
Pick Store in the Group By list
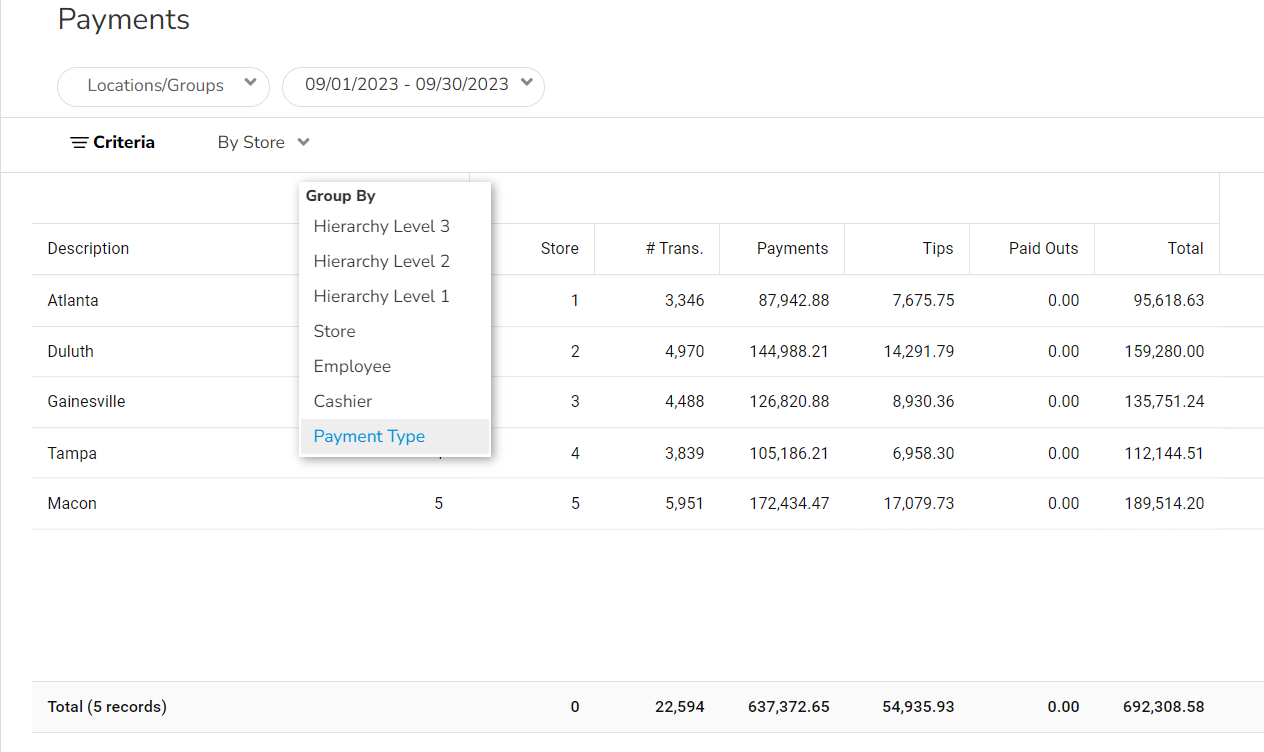[x=334, y=331]
